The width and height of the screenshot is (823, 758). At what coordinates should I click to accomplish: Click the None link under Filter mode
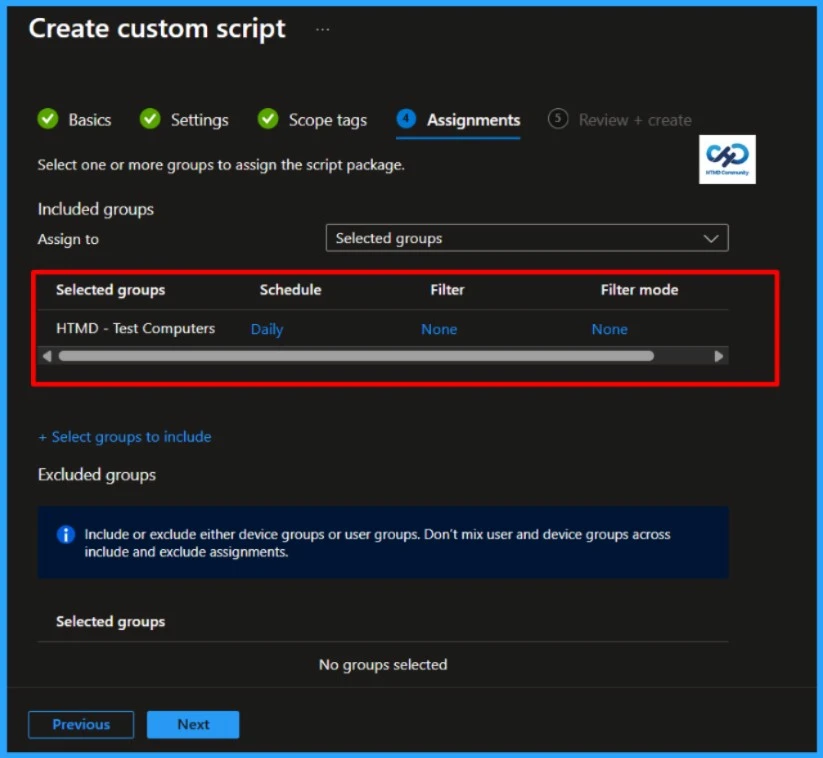pyautogui.click(x=609, y=329)
